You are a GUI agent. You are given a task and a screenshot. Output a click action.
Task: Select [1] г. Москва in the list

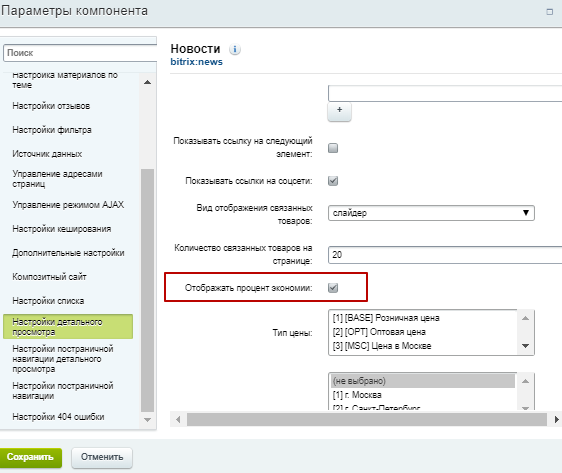point(357,395)
